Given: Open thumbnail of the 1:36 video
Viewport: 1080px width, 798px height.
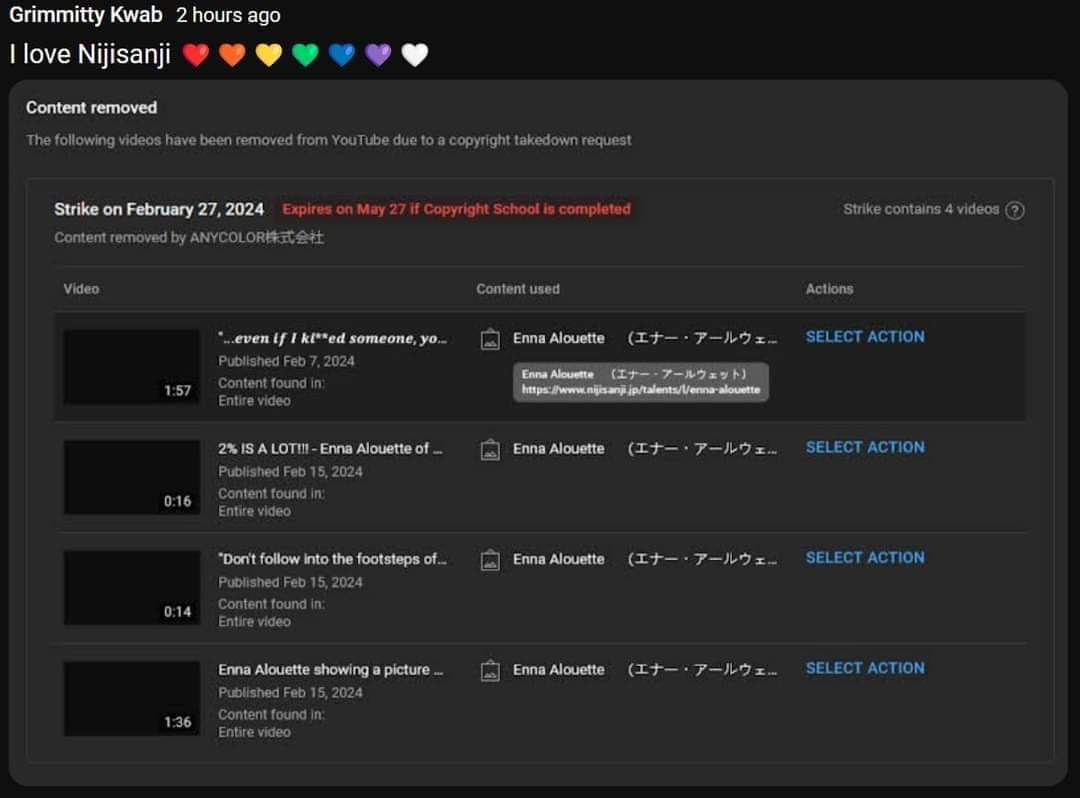Looking at the screenshot, I should 132,698.
